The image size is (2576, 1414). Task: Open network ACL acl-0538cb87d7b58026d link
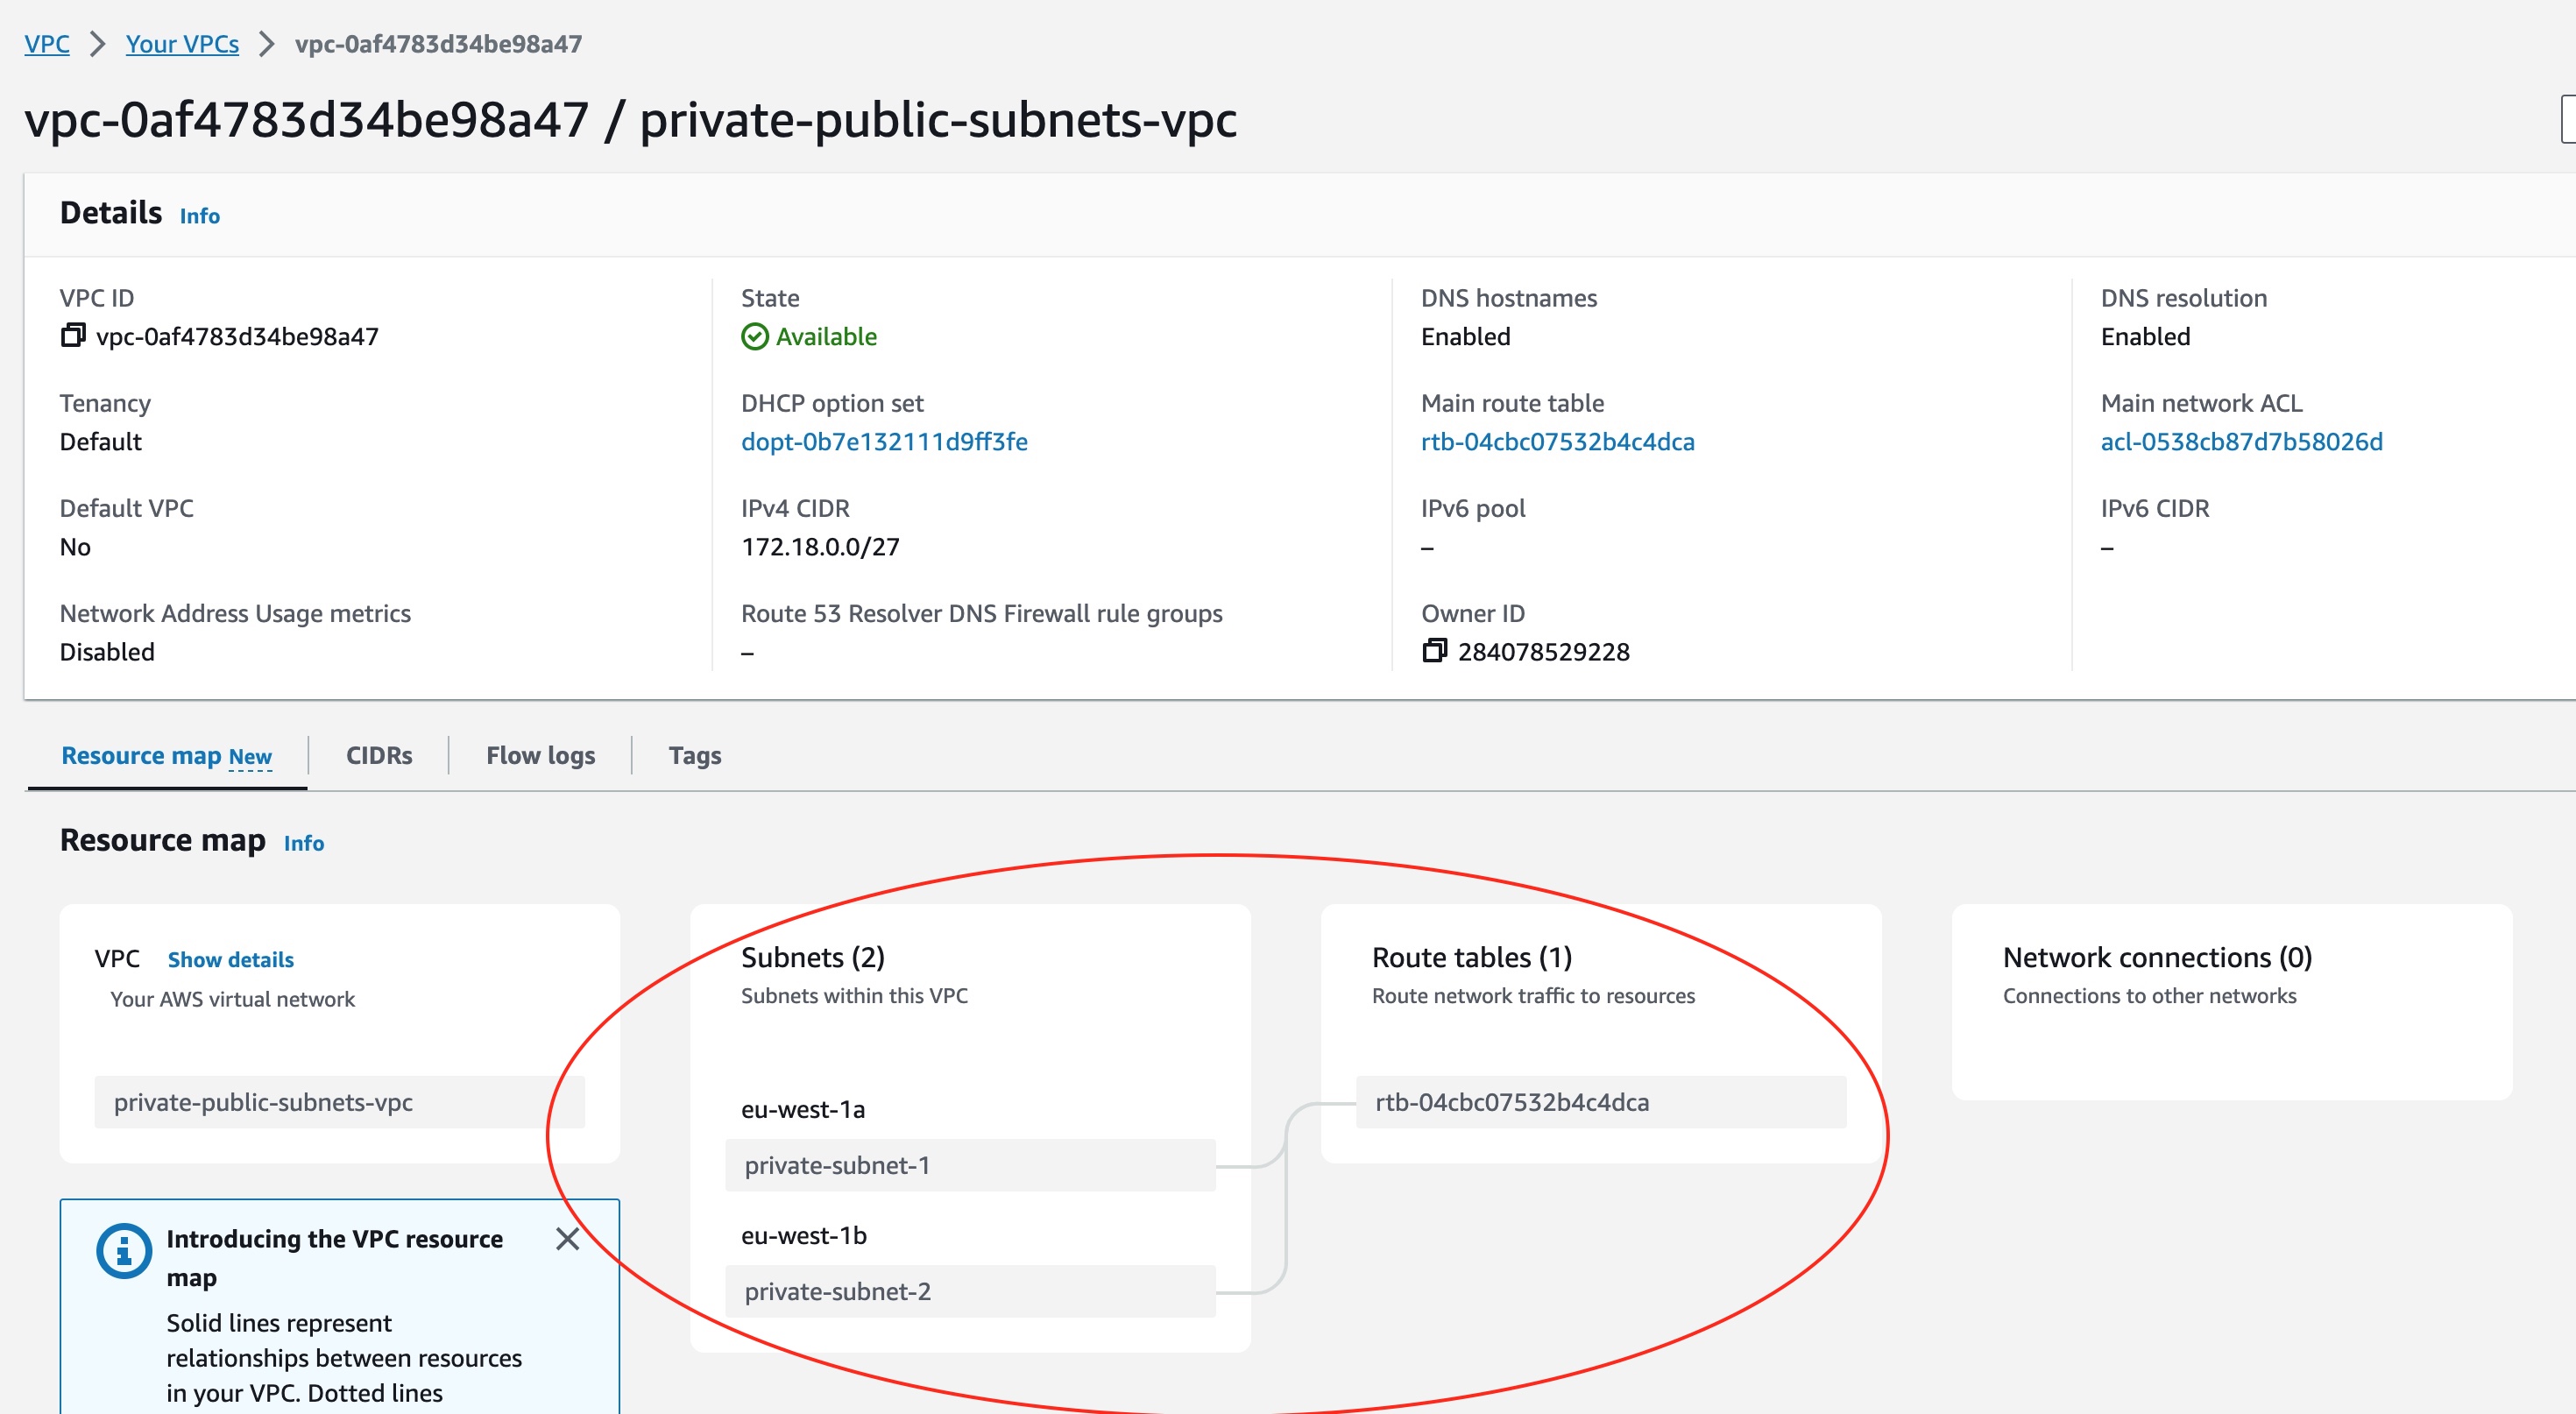pyautogui.click(x=2241, y=442)
